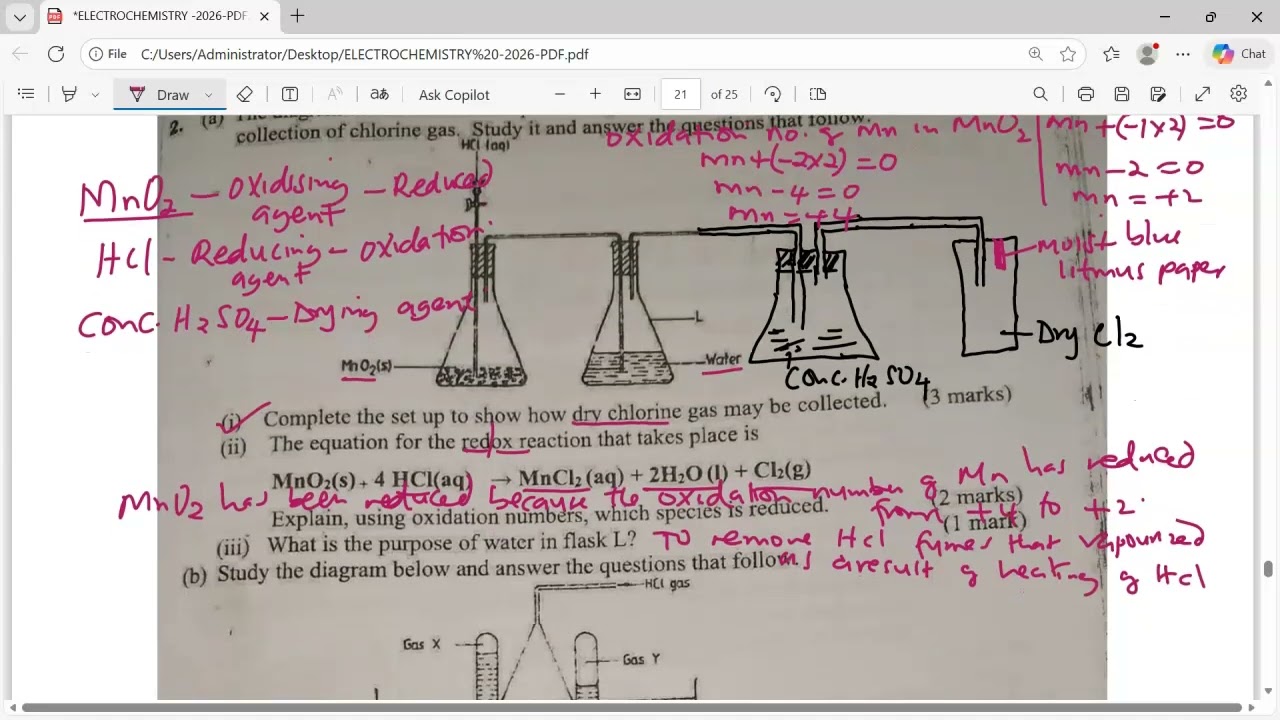Click Ask Copilot button
This screenshot has height=720, width=1280.
[x=454, y=94]
